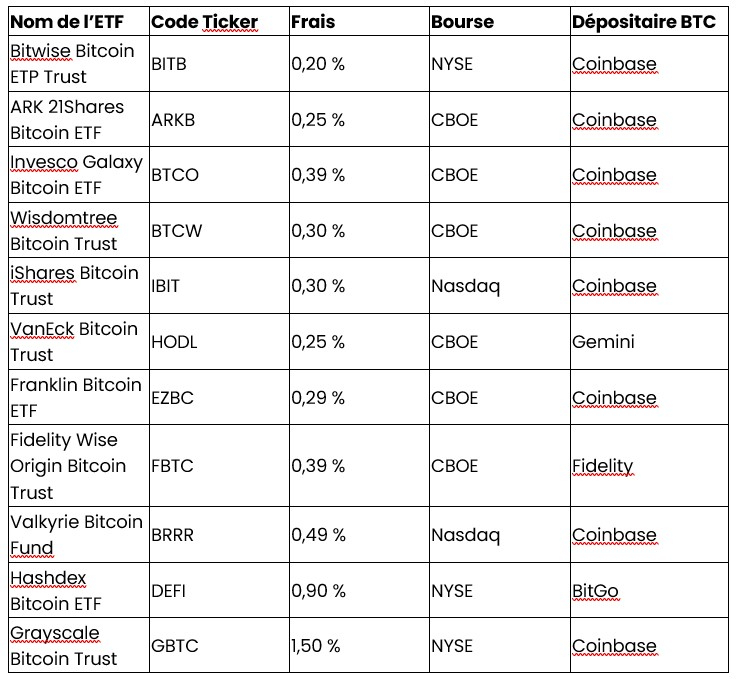Click the Gemini depositary cell
Image resolution: width=742 pixels, height=679 pixels.
pos(603,342)
